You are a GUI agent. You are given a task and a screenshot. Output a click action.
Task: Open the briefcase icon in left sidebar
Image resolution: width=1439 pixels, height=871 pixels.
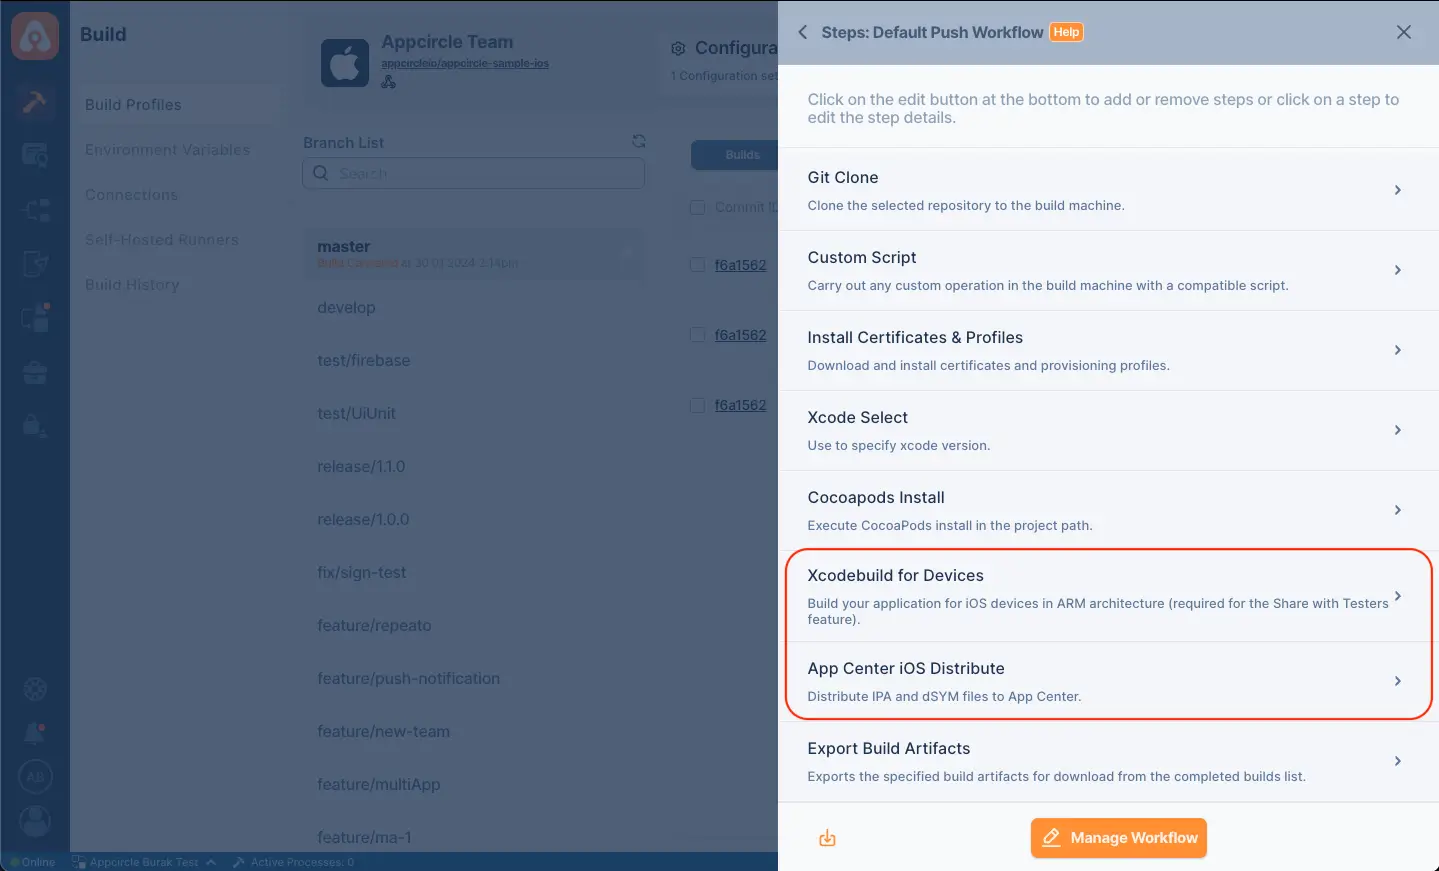[35, 373]
